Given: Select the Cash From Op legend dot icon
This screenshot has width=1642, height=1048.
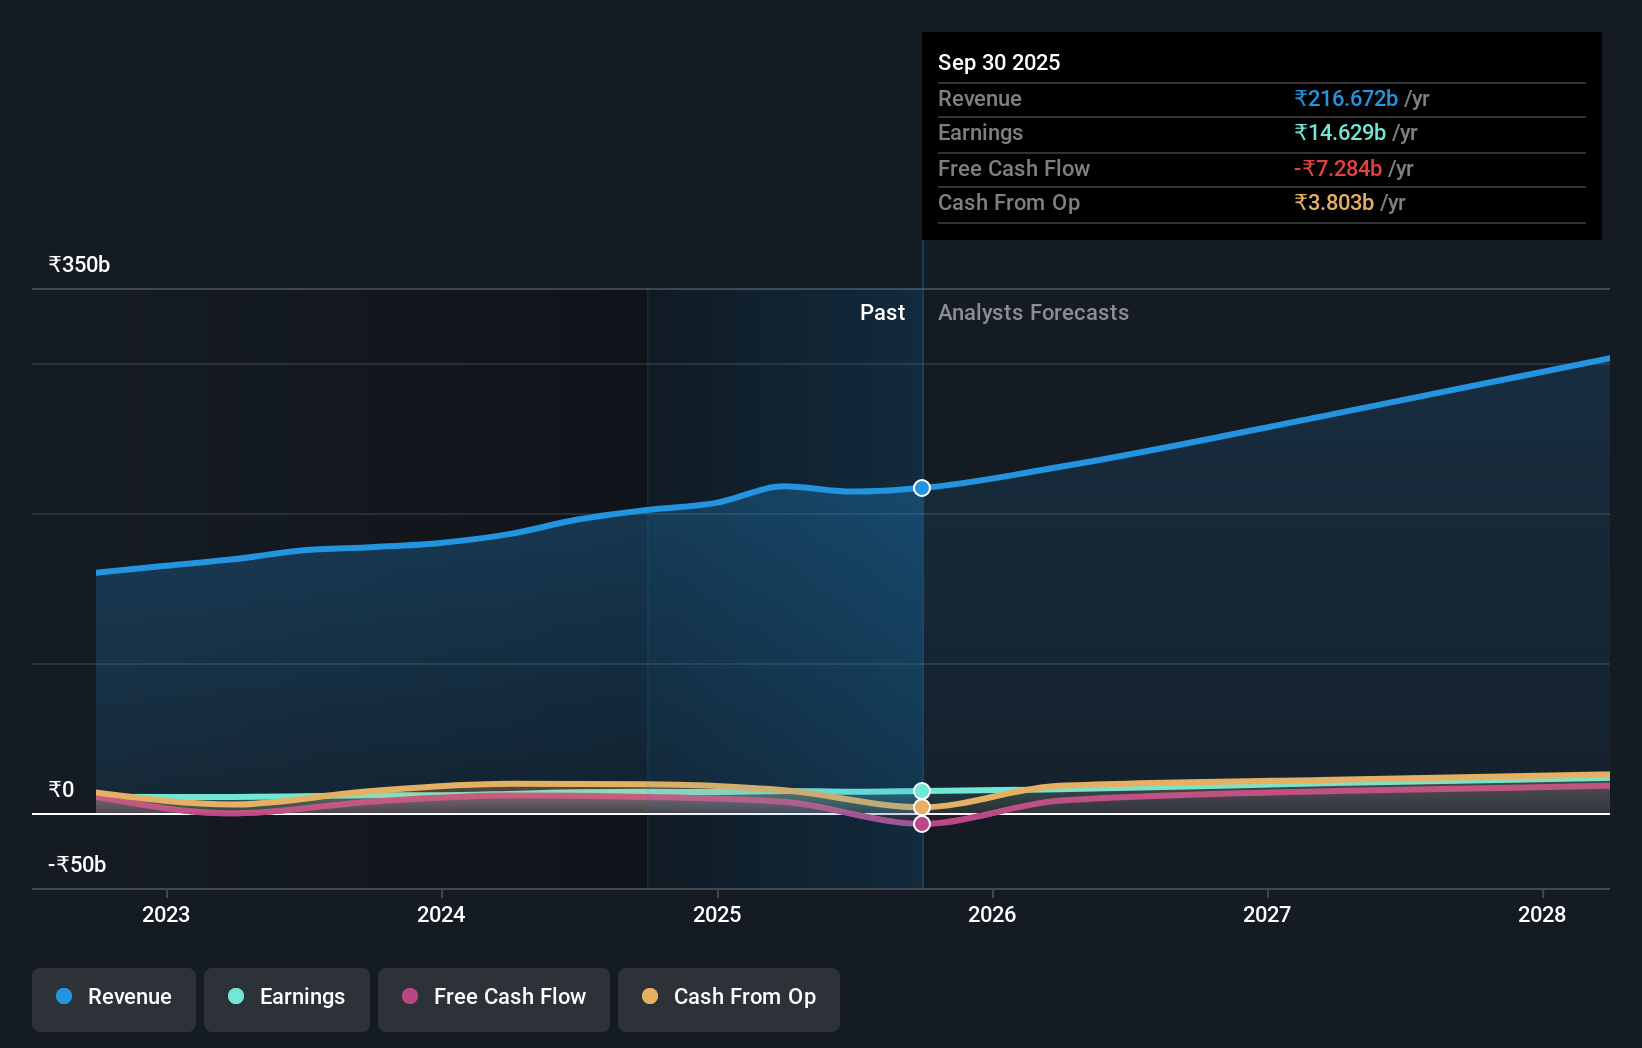Looking at the screenshot, I should click(651, 996).
